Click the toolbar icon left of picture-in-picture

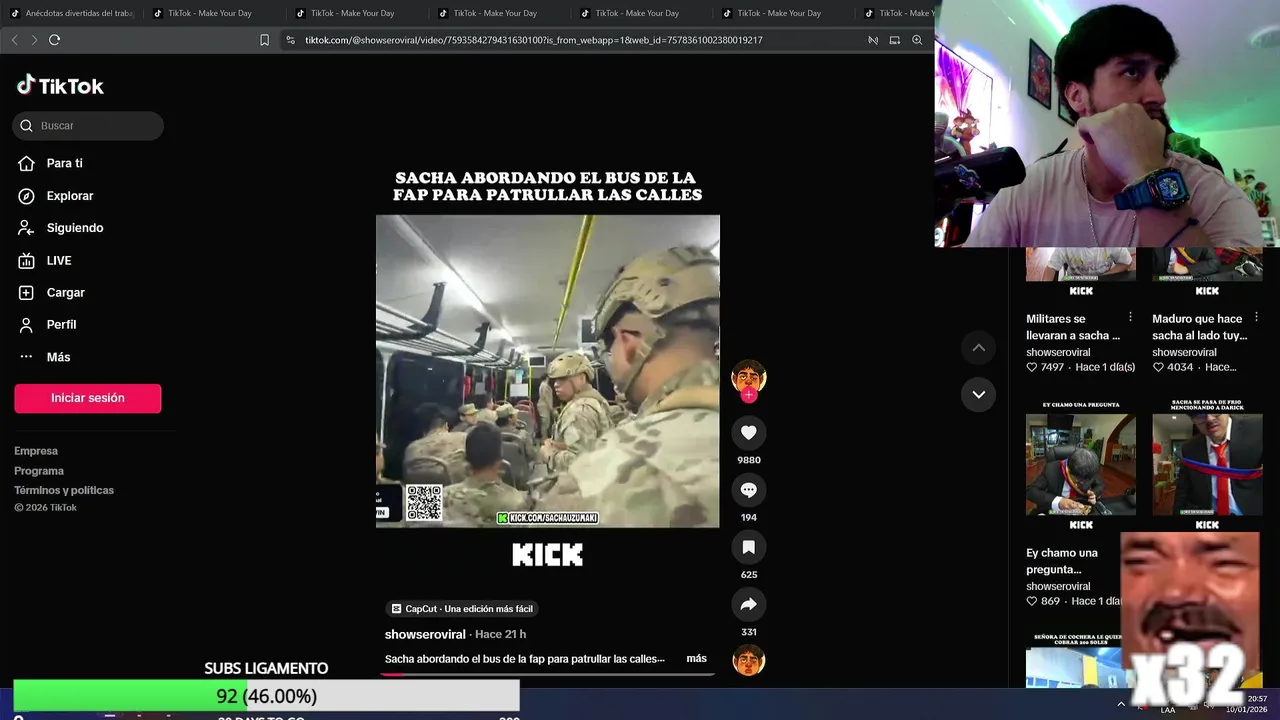coord(873,40)
